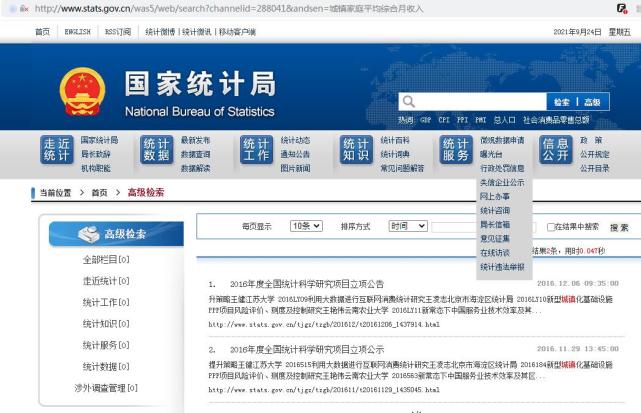The height and width of the screenshot is (413, 641).
Task: Open the 统计微博 link
Action: (x=160, y=31)
